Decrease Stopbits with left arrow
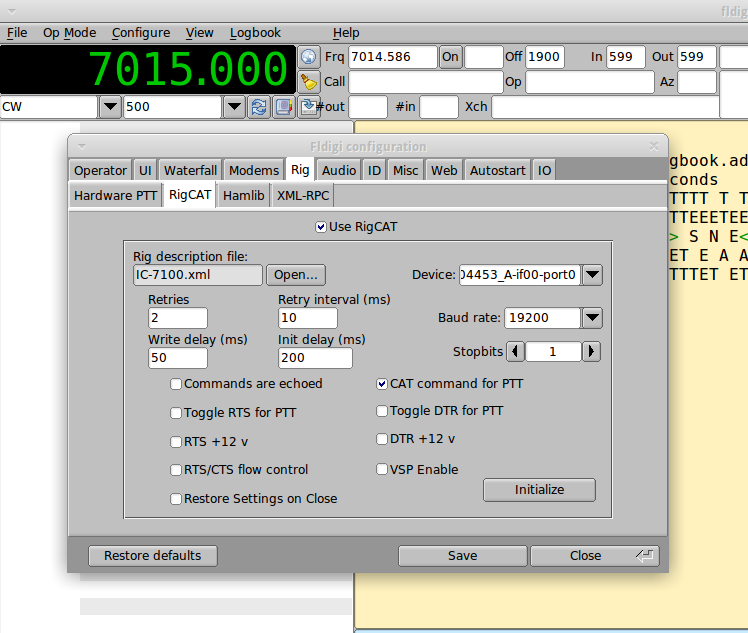748x633 pixels. [x=515, y=352]
